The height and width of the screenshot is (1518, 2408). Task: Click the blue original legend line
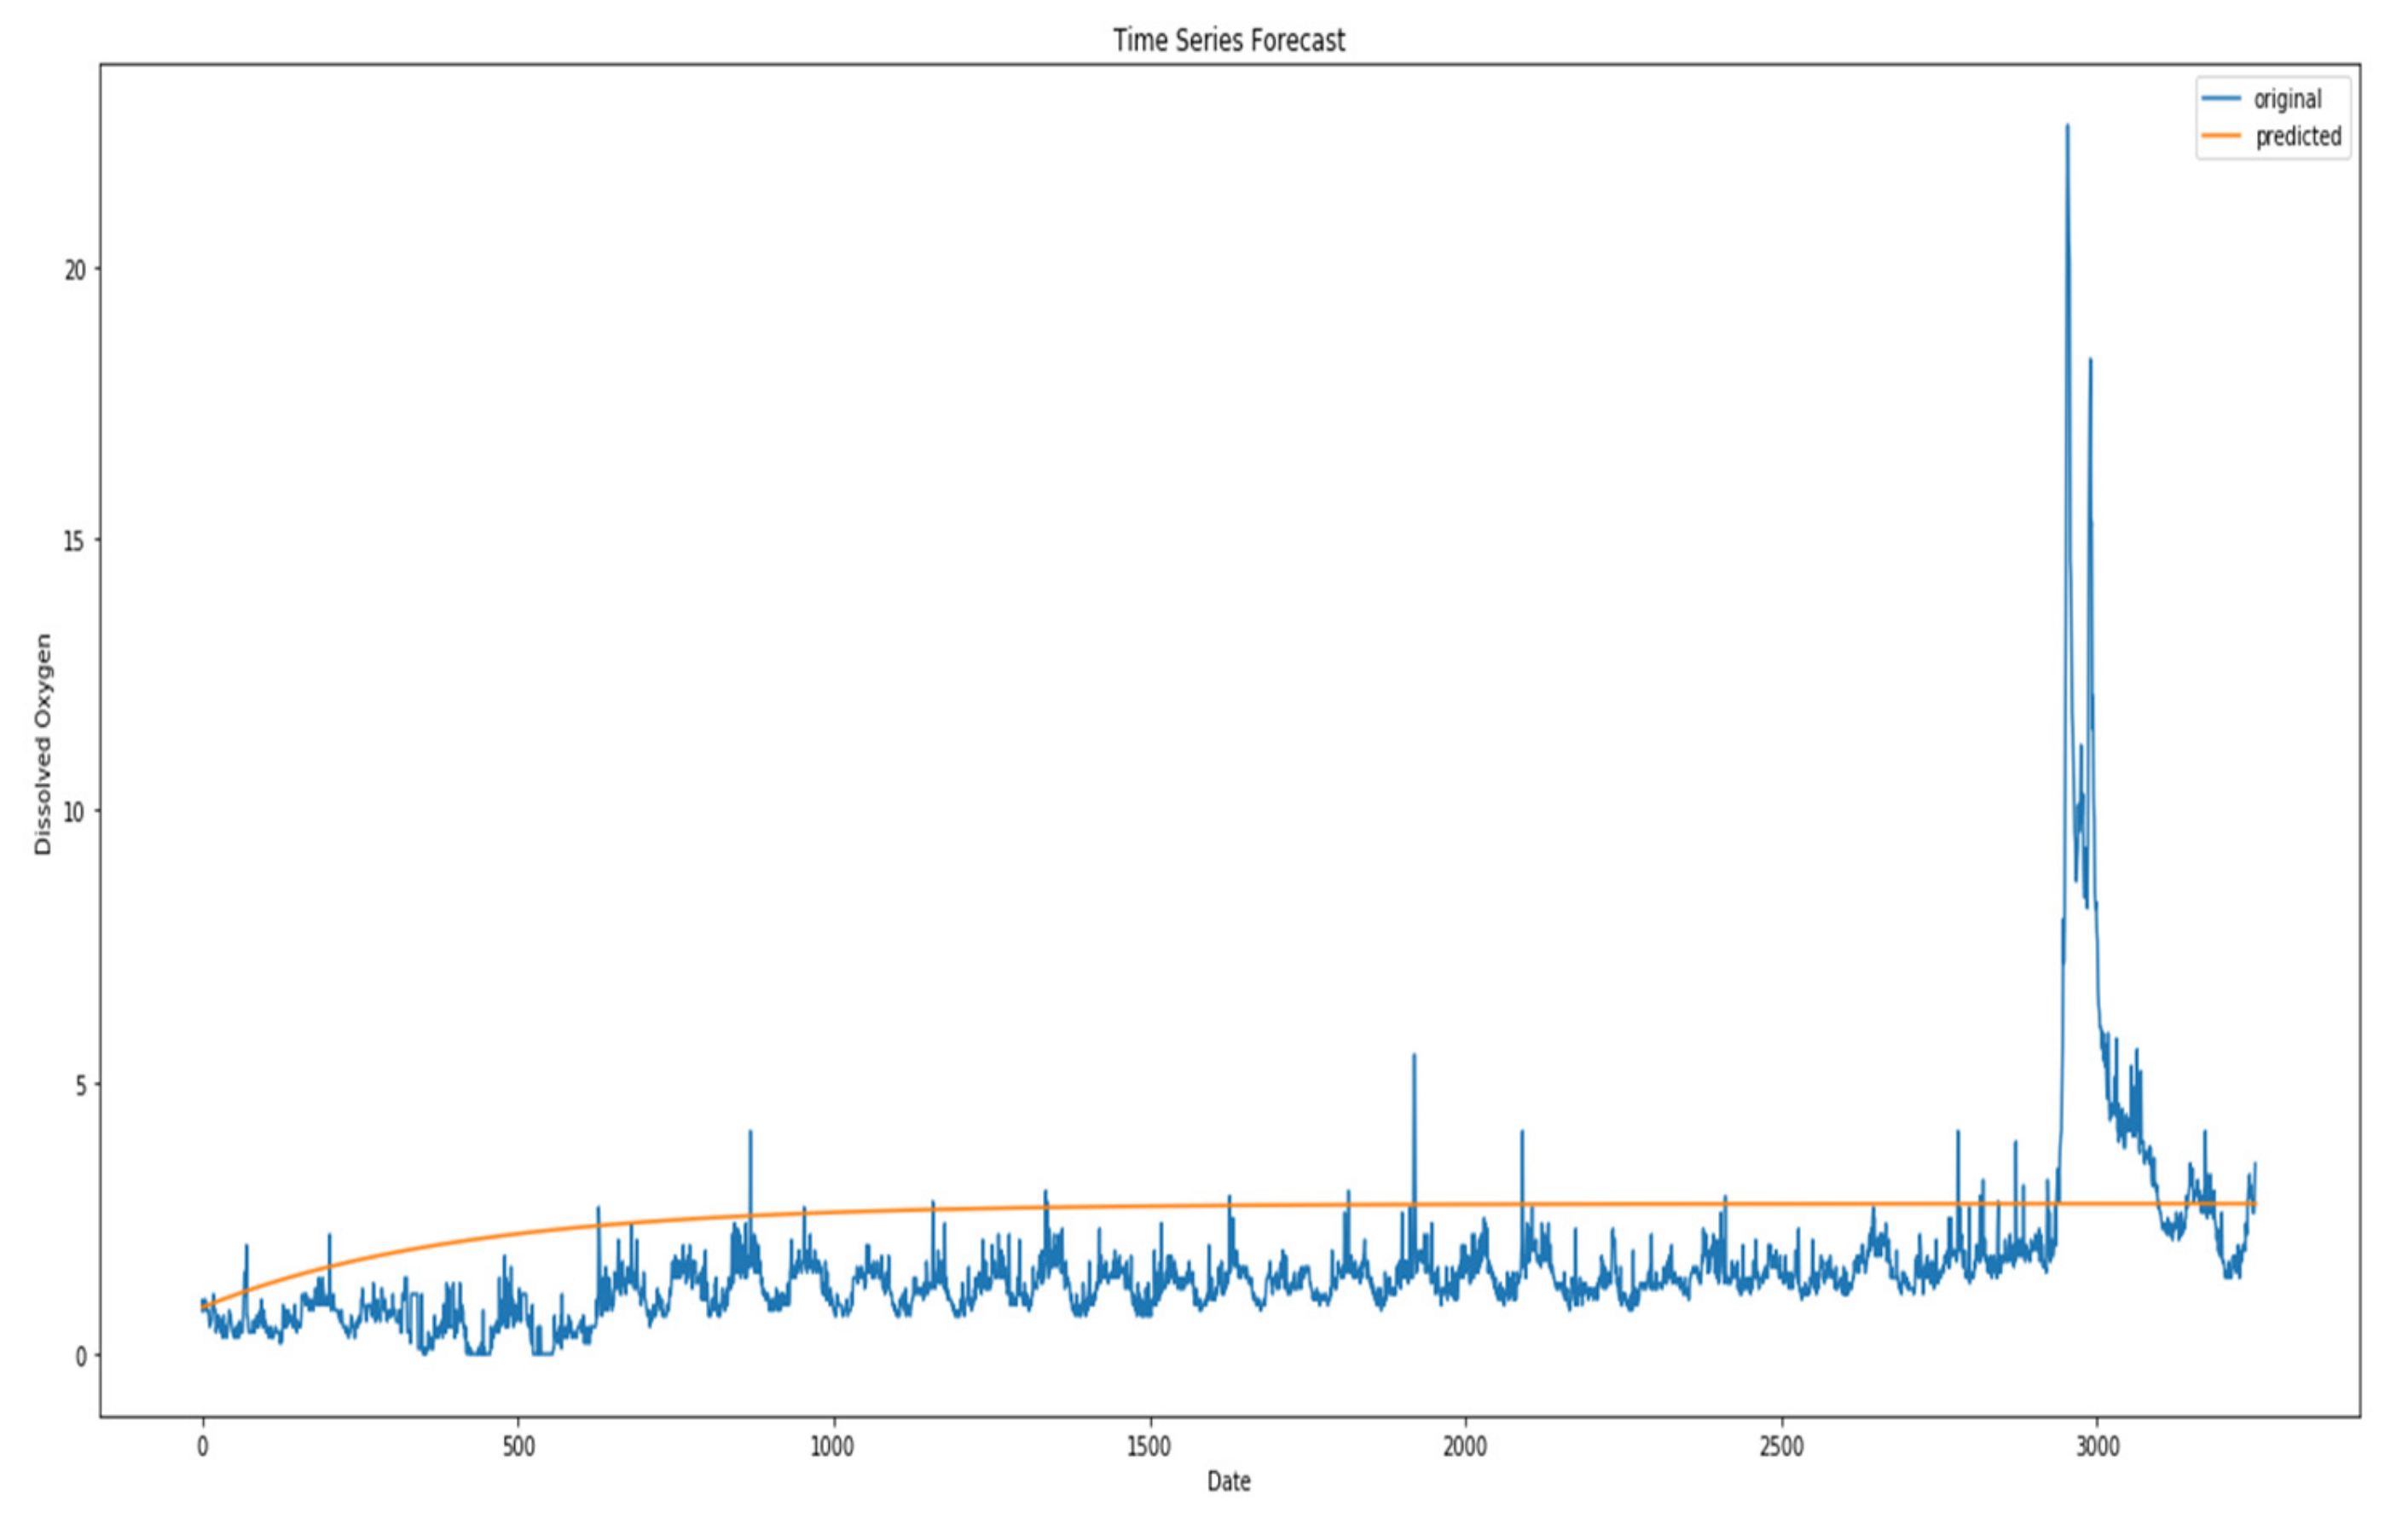click(x=2222, y=98)
